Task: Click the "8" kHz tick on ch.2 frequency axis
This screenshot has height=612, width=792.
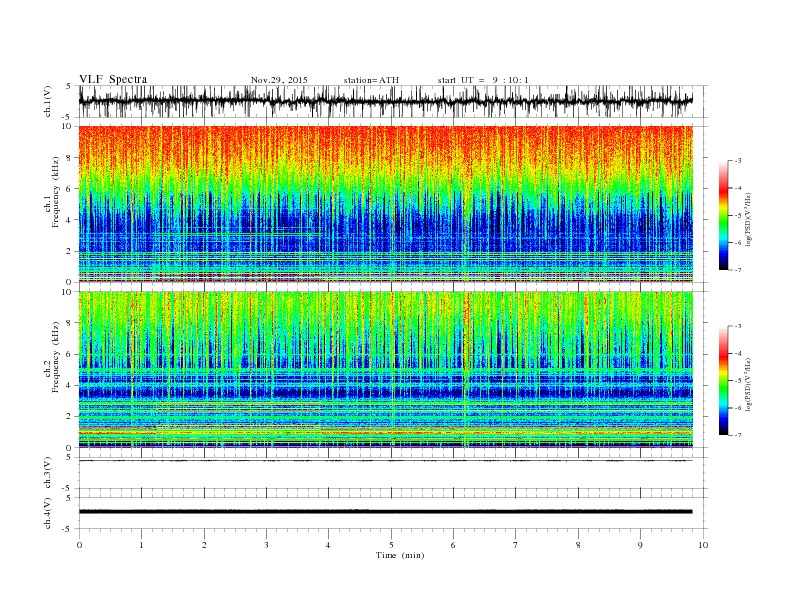Action: click(x=70, y=323)
